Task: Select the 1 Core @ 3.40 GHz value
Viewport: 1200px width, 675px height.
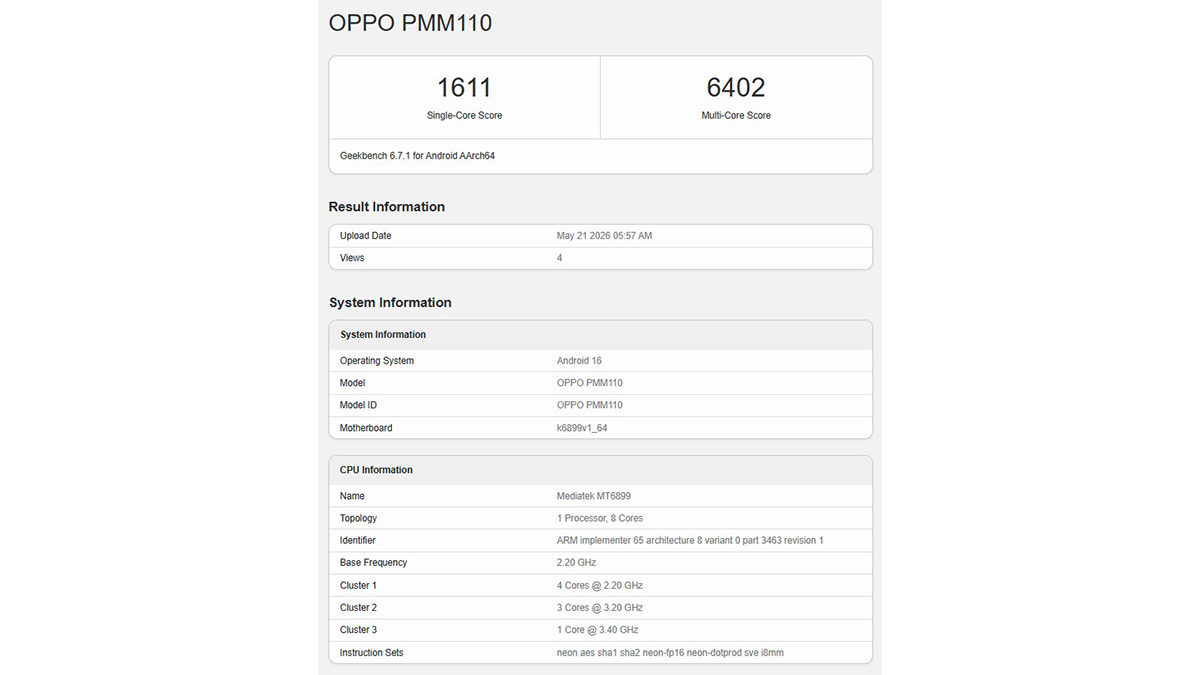Action: click(598, 630)
